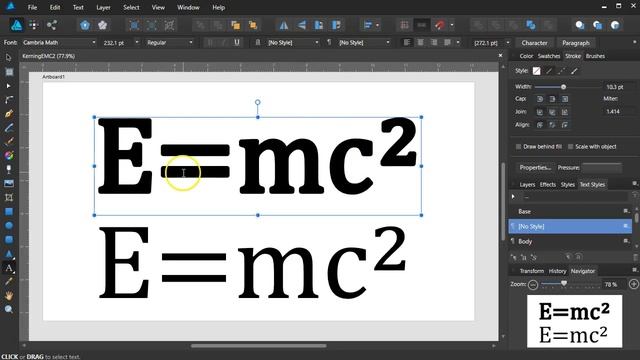The image size is (640, 360).
Task: Open the File menu
Action: 32,7
